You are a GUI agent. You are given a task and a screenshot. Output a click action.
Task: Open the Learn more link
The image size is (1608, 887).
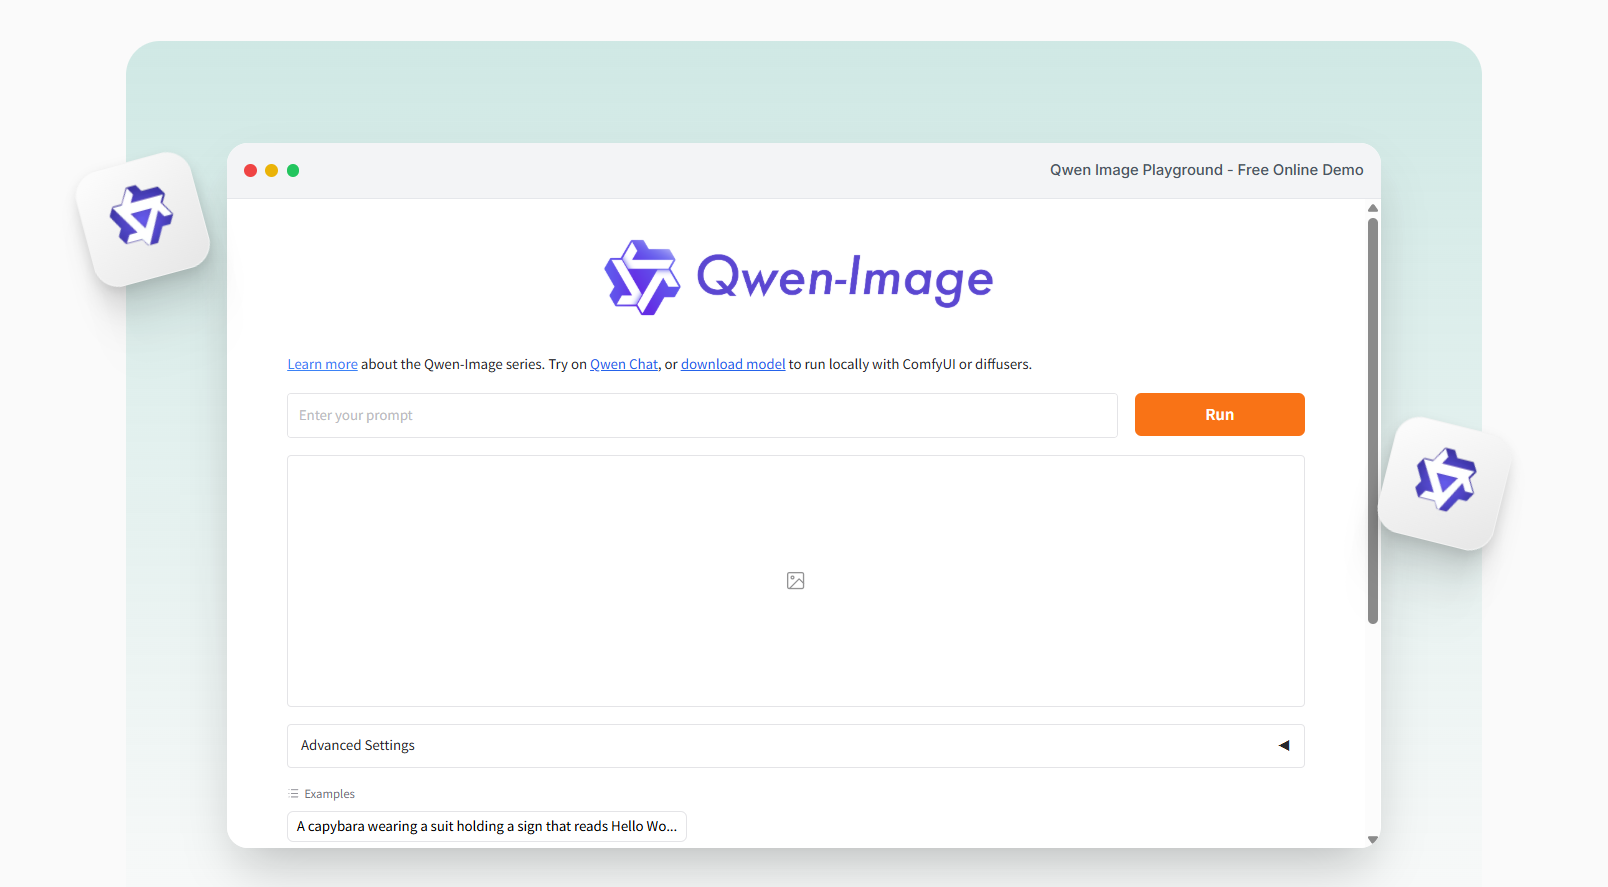[322, 365]
